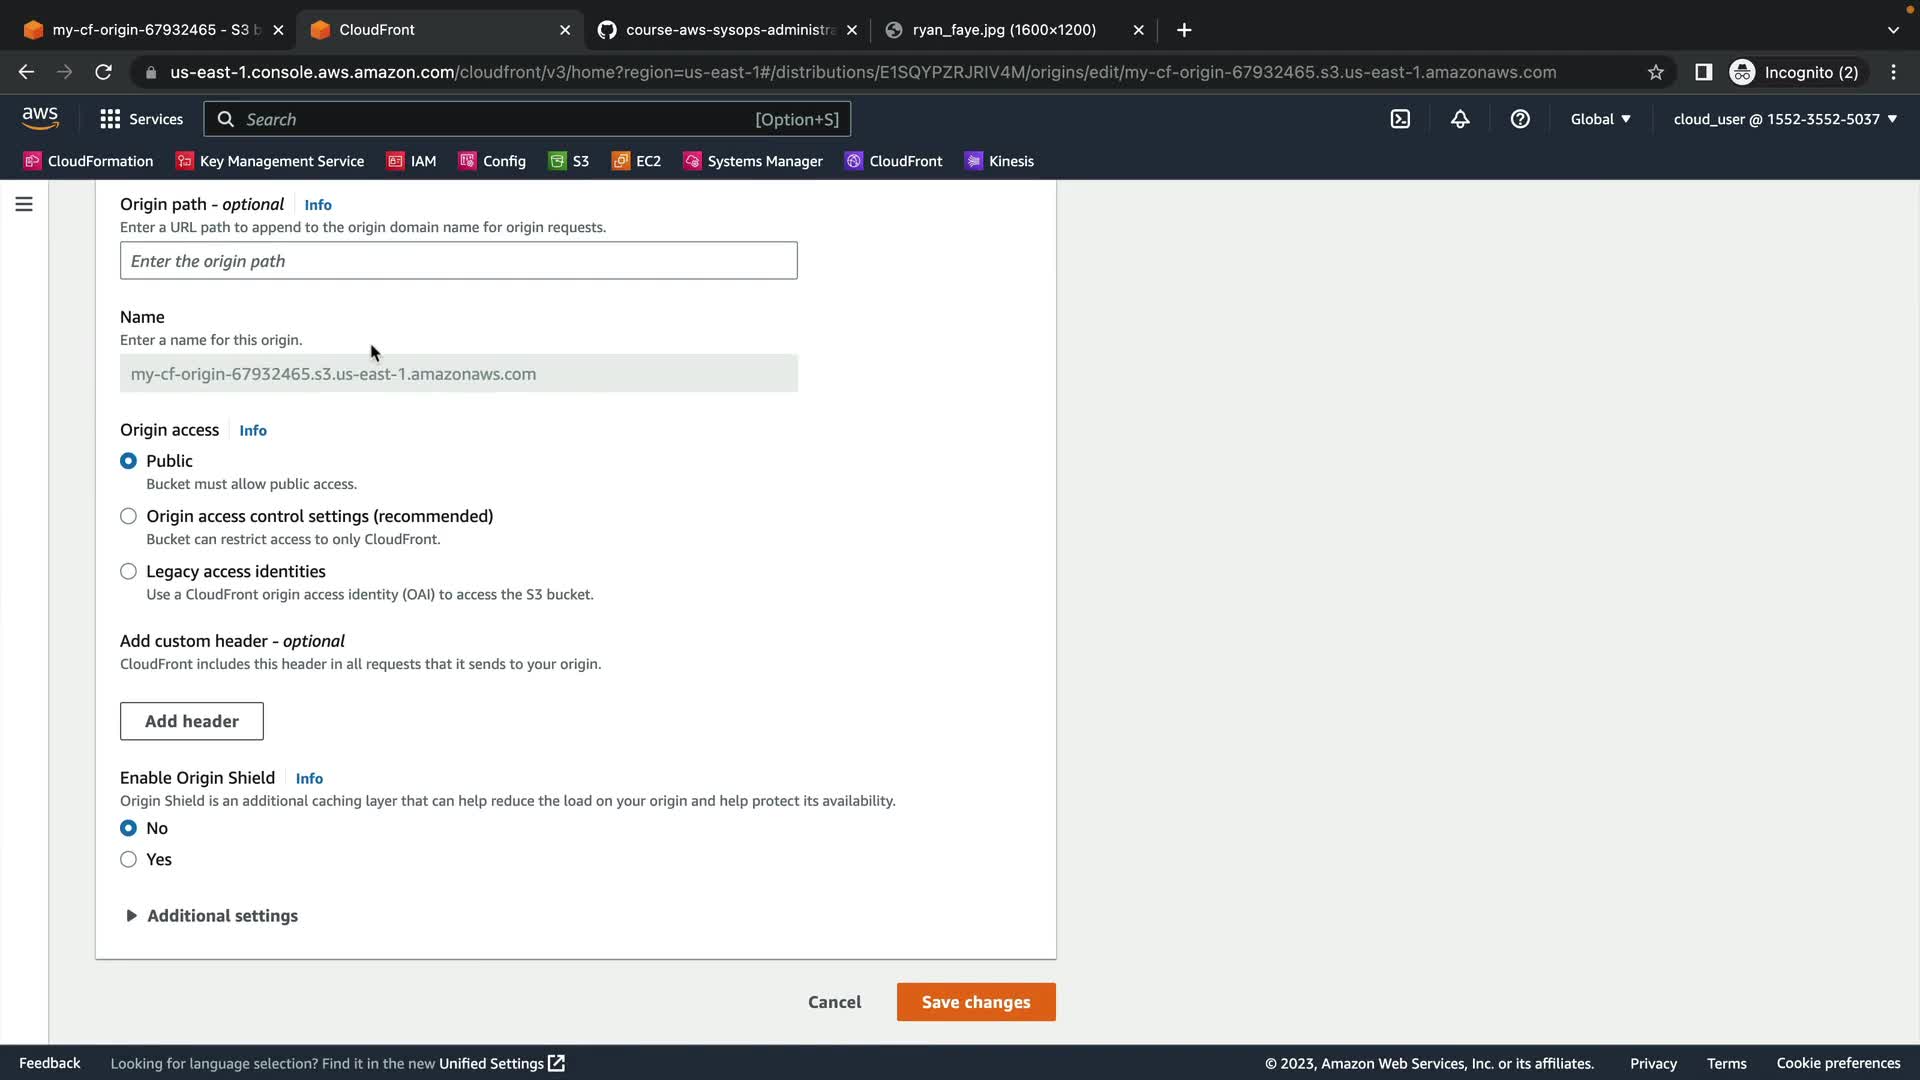
Task: Switch to the my-cf-origin S3 bucket tab
Action: 150,30
